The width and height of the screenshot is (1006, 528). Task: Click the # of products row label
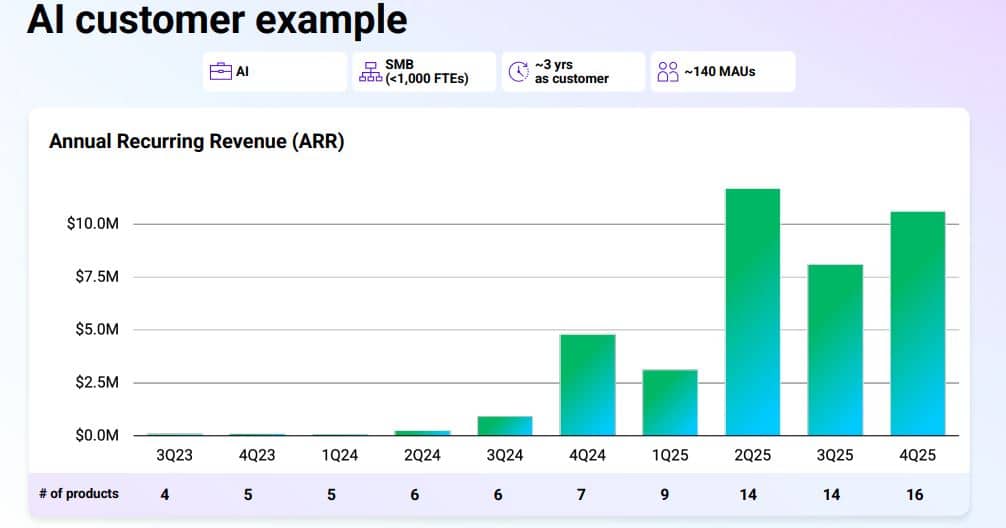(x=79, y=493)
